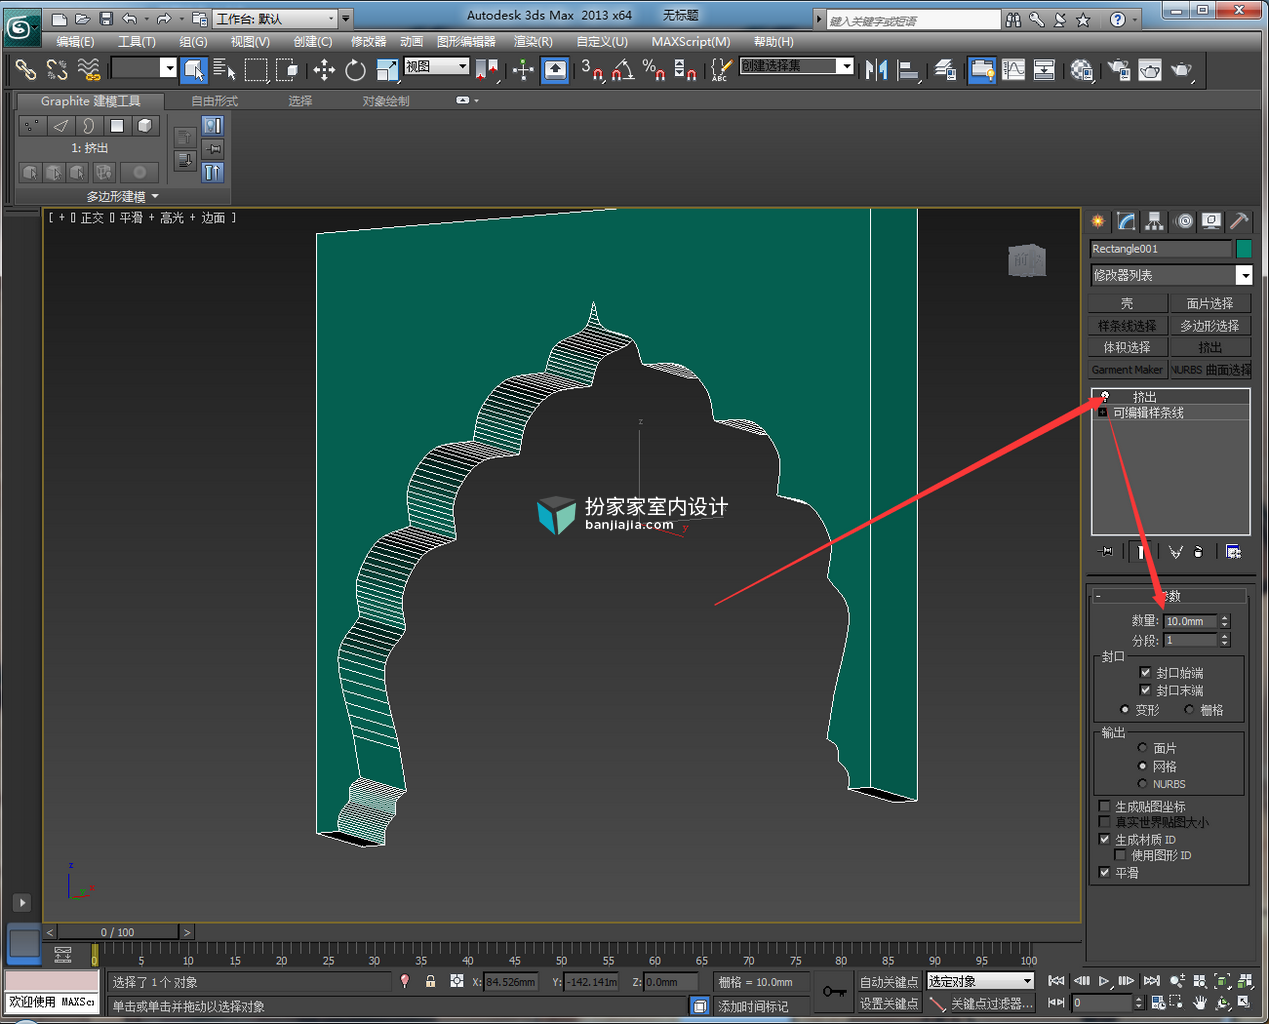Open the Curve Editor icon
Viewport: 1269px width, 1024px height.
tap(1013, 69)
